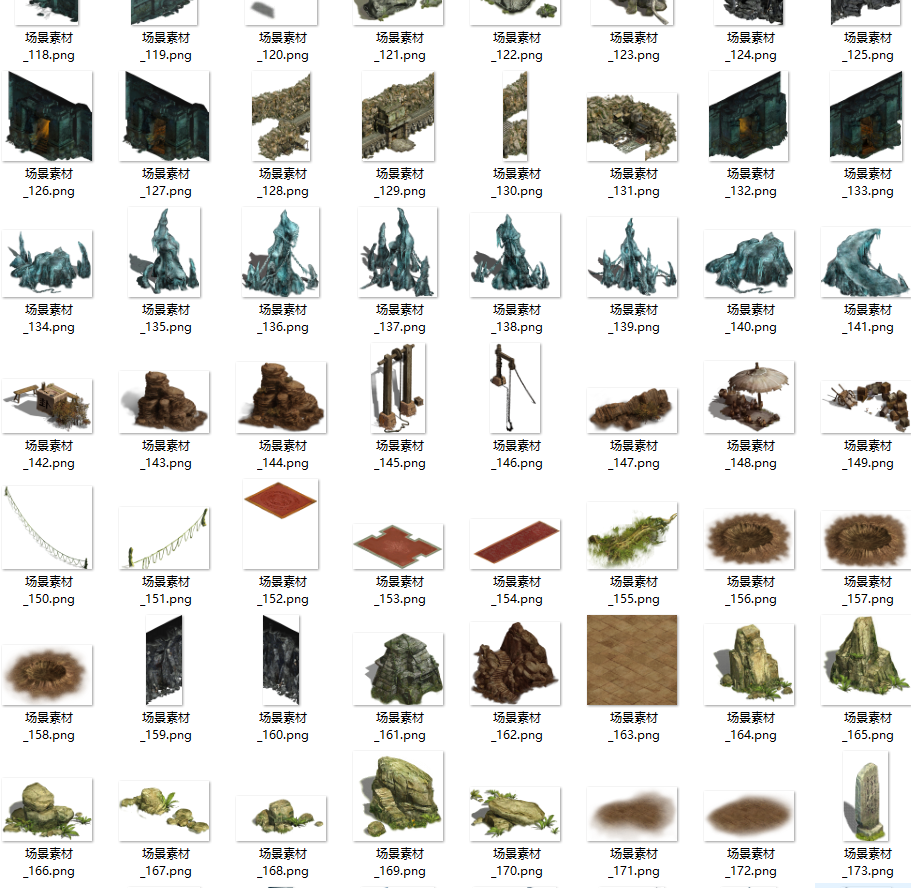The width and height of the screenshot is (911, 888).
Task: Select the 场景素材_145.png wooden post frame
Action: click(x=399, y=388)
